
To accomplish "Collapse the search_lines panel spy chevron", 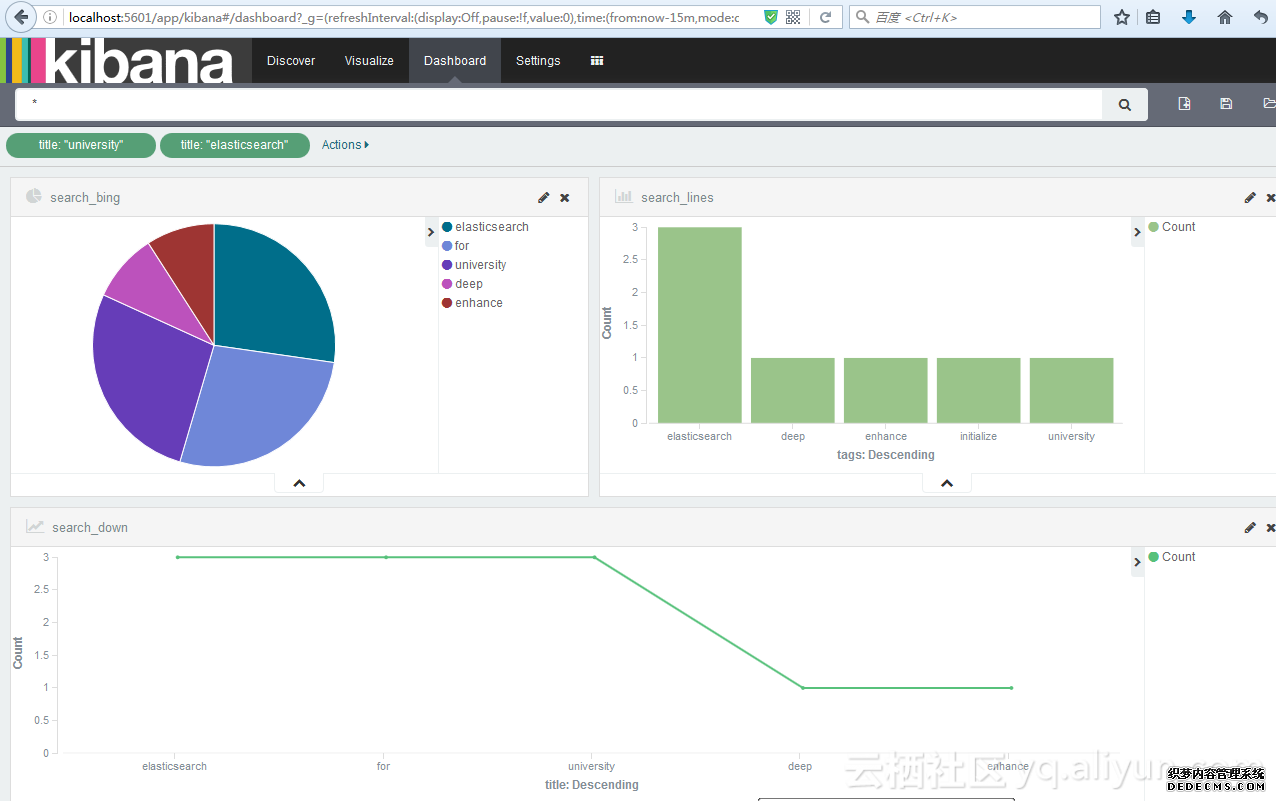I will click(x=947, y=484).
